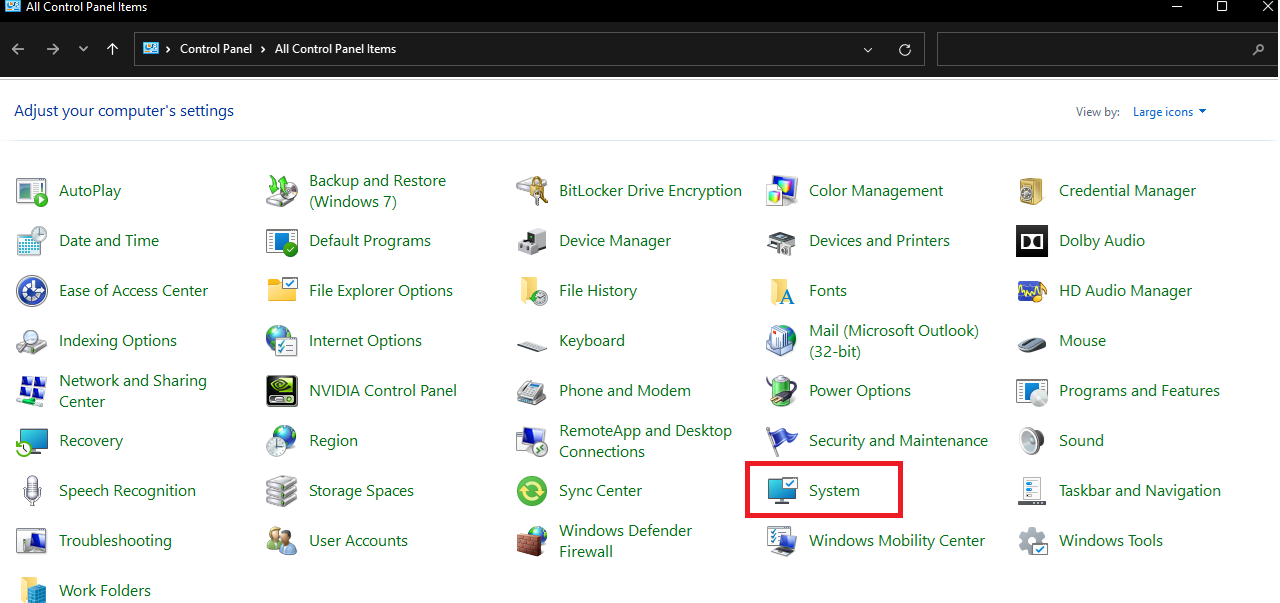The image size is (1280, 603).
Task: Click the Date and Time calendar icon
Action: click(32, 241)
